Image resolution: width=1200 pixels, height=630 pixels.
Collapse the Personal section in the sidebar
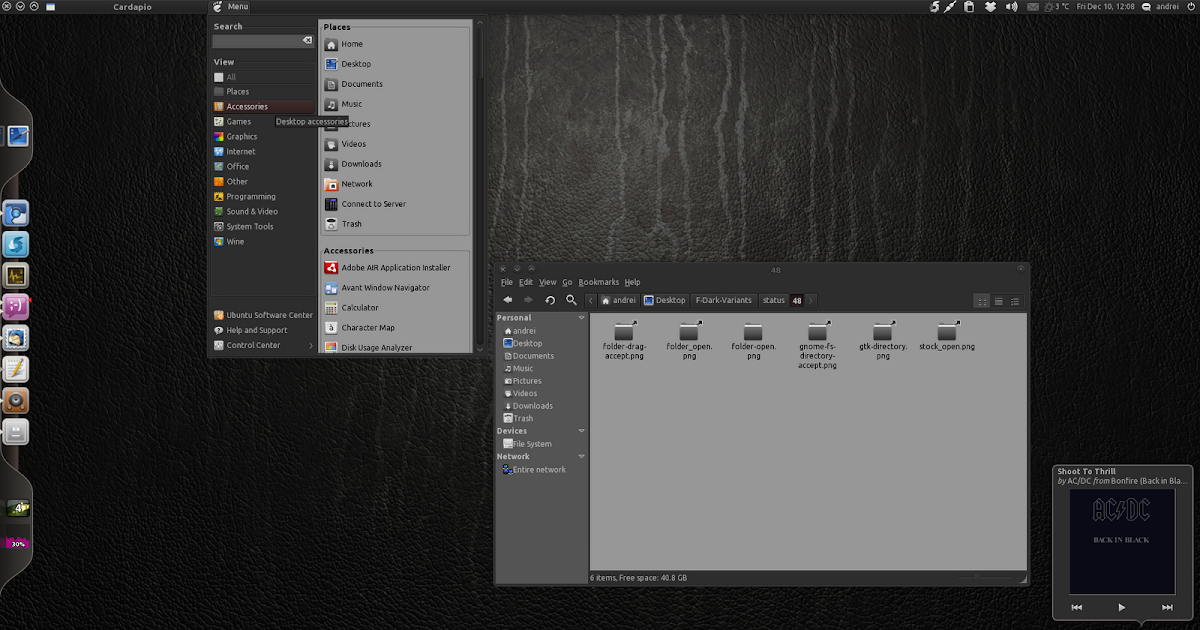click(x=580, y=317)
